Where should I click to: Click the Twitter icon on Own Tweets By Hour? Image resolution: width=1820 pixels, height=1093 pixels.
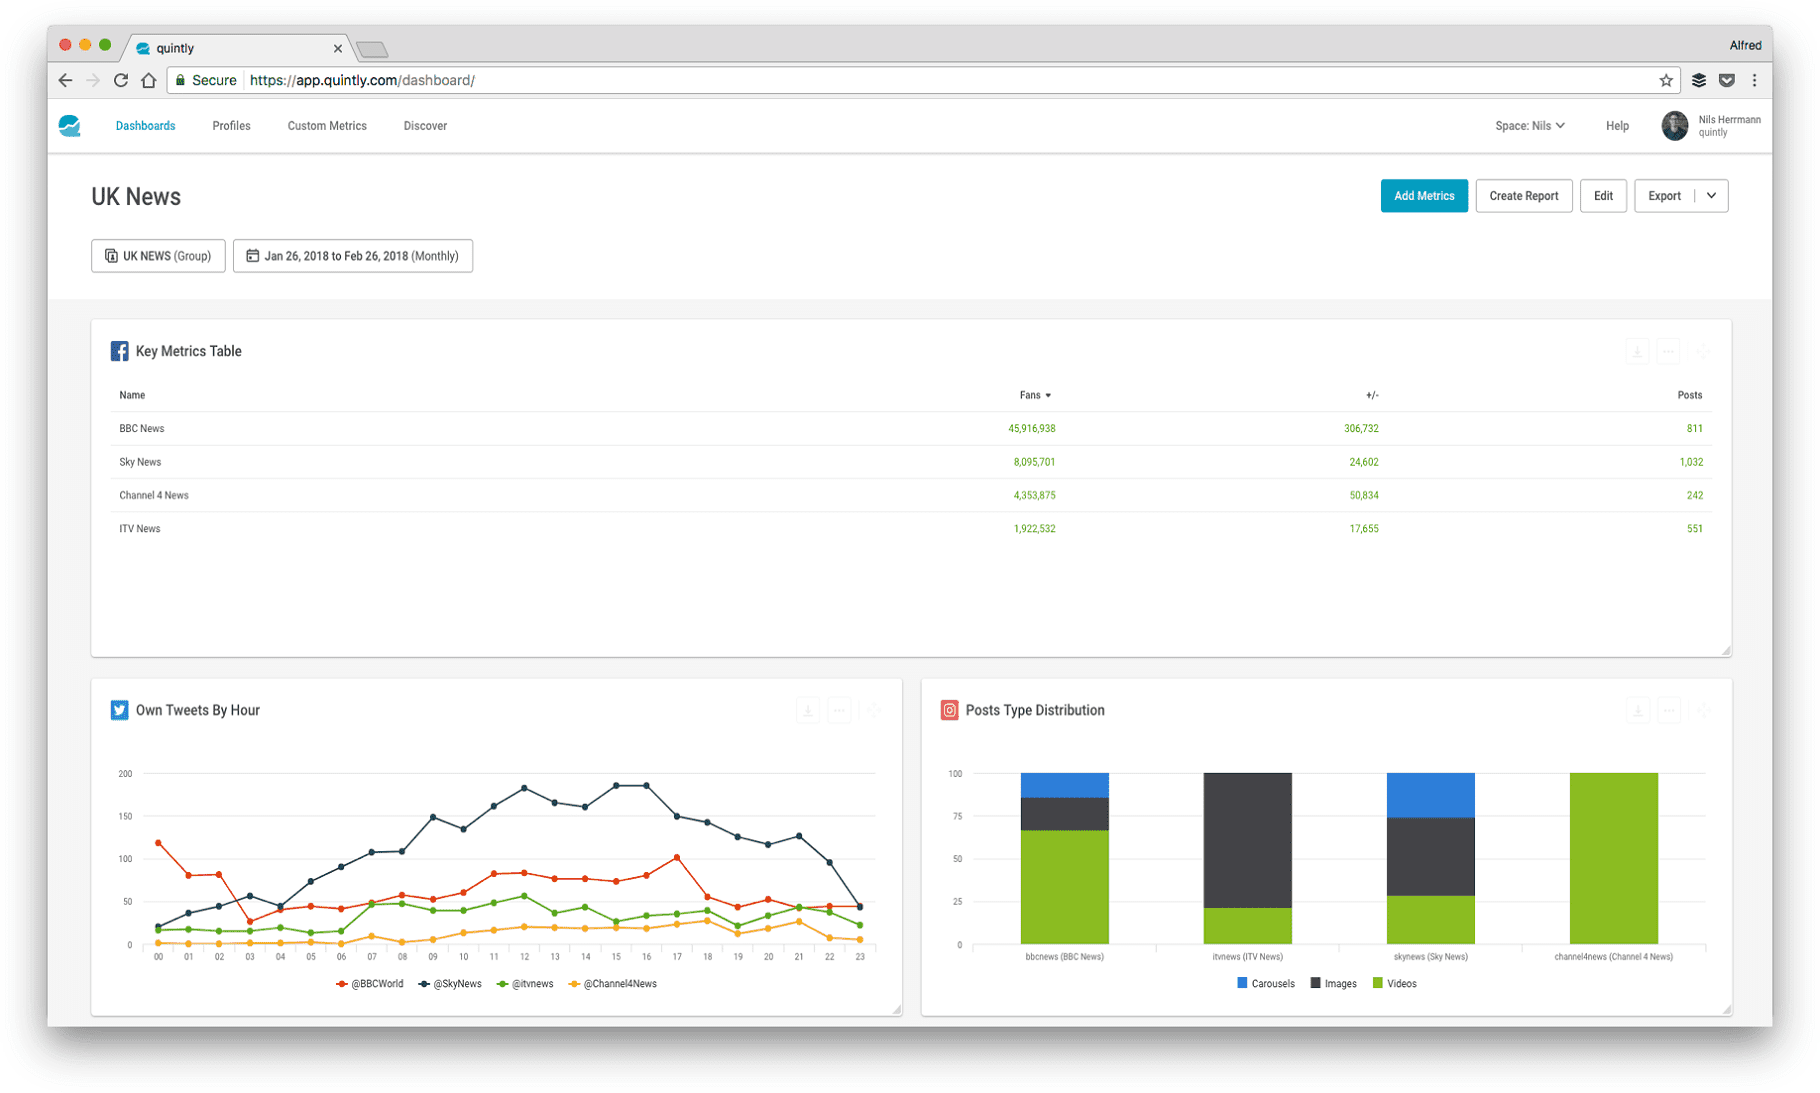120,710
